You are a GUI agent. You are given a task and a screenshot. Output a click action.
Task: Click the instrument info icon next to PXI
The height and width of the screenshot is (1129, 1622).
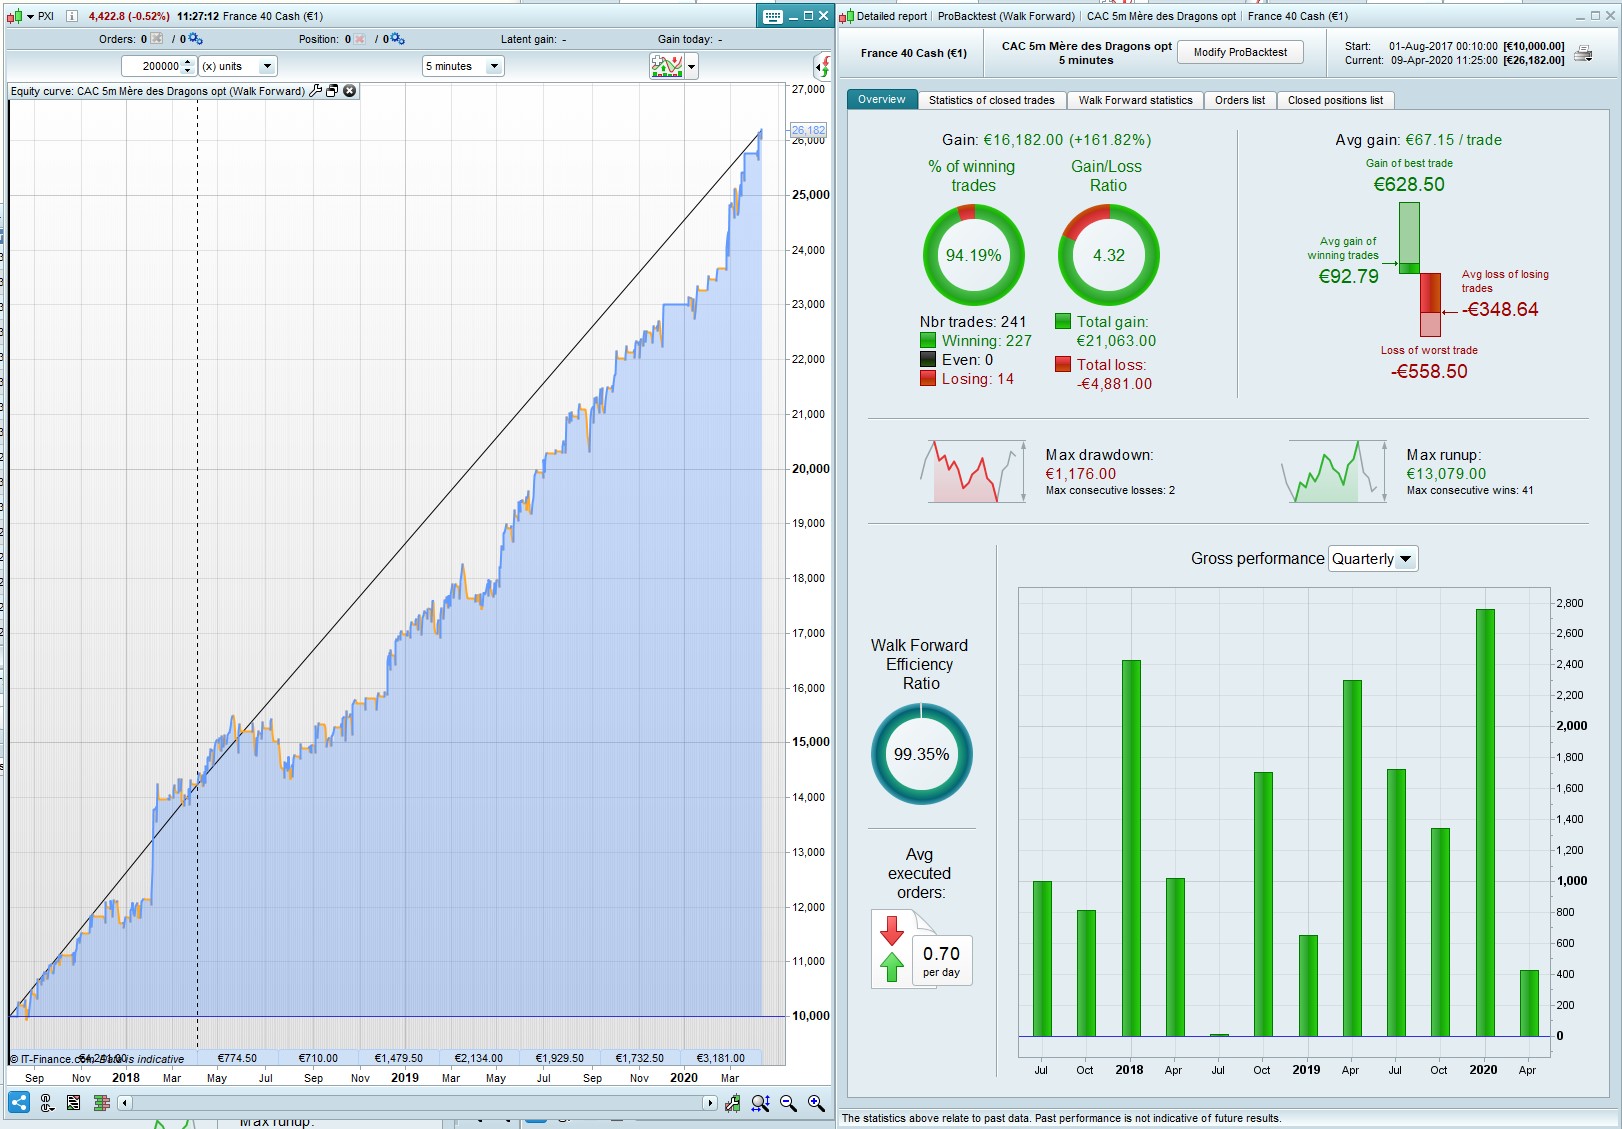coord(71,16)
